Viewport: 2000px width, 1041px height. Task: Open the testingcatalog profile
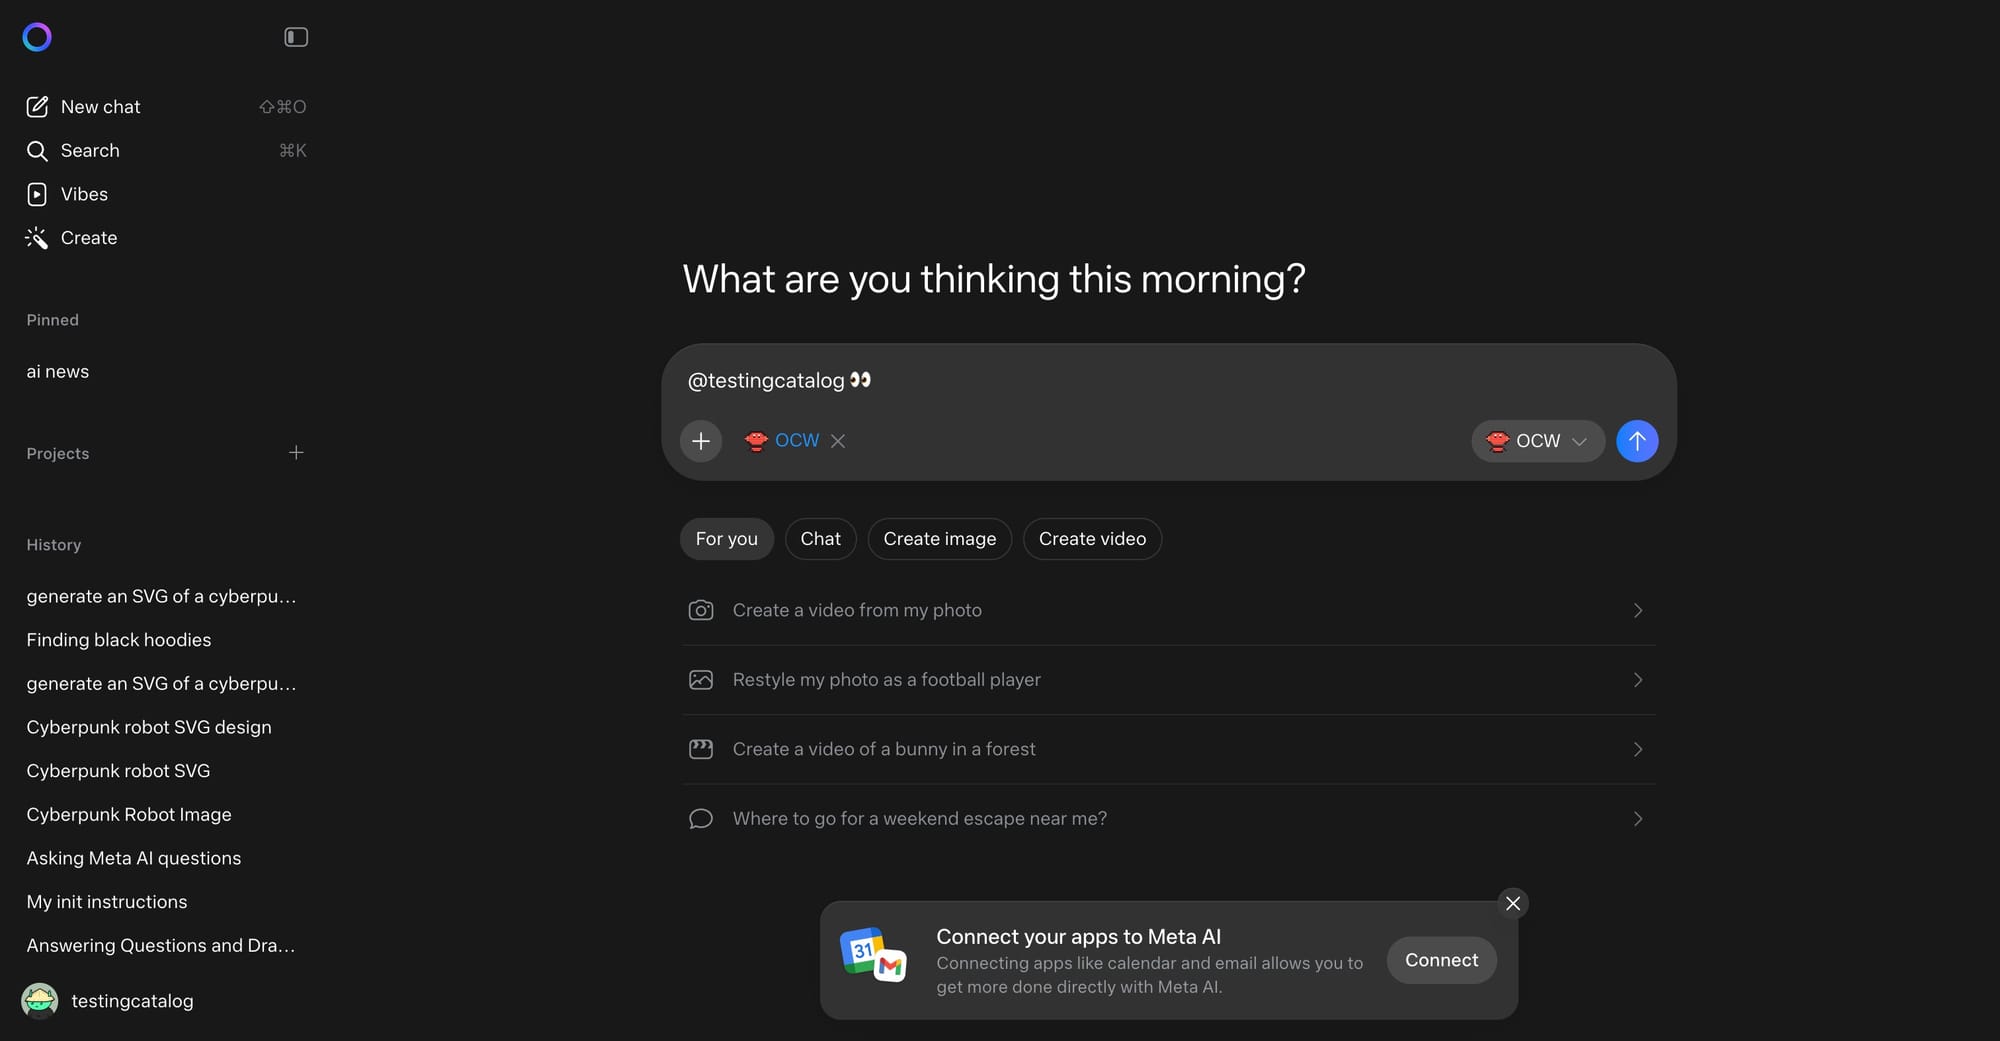click(x=132, y=1000)
